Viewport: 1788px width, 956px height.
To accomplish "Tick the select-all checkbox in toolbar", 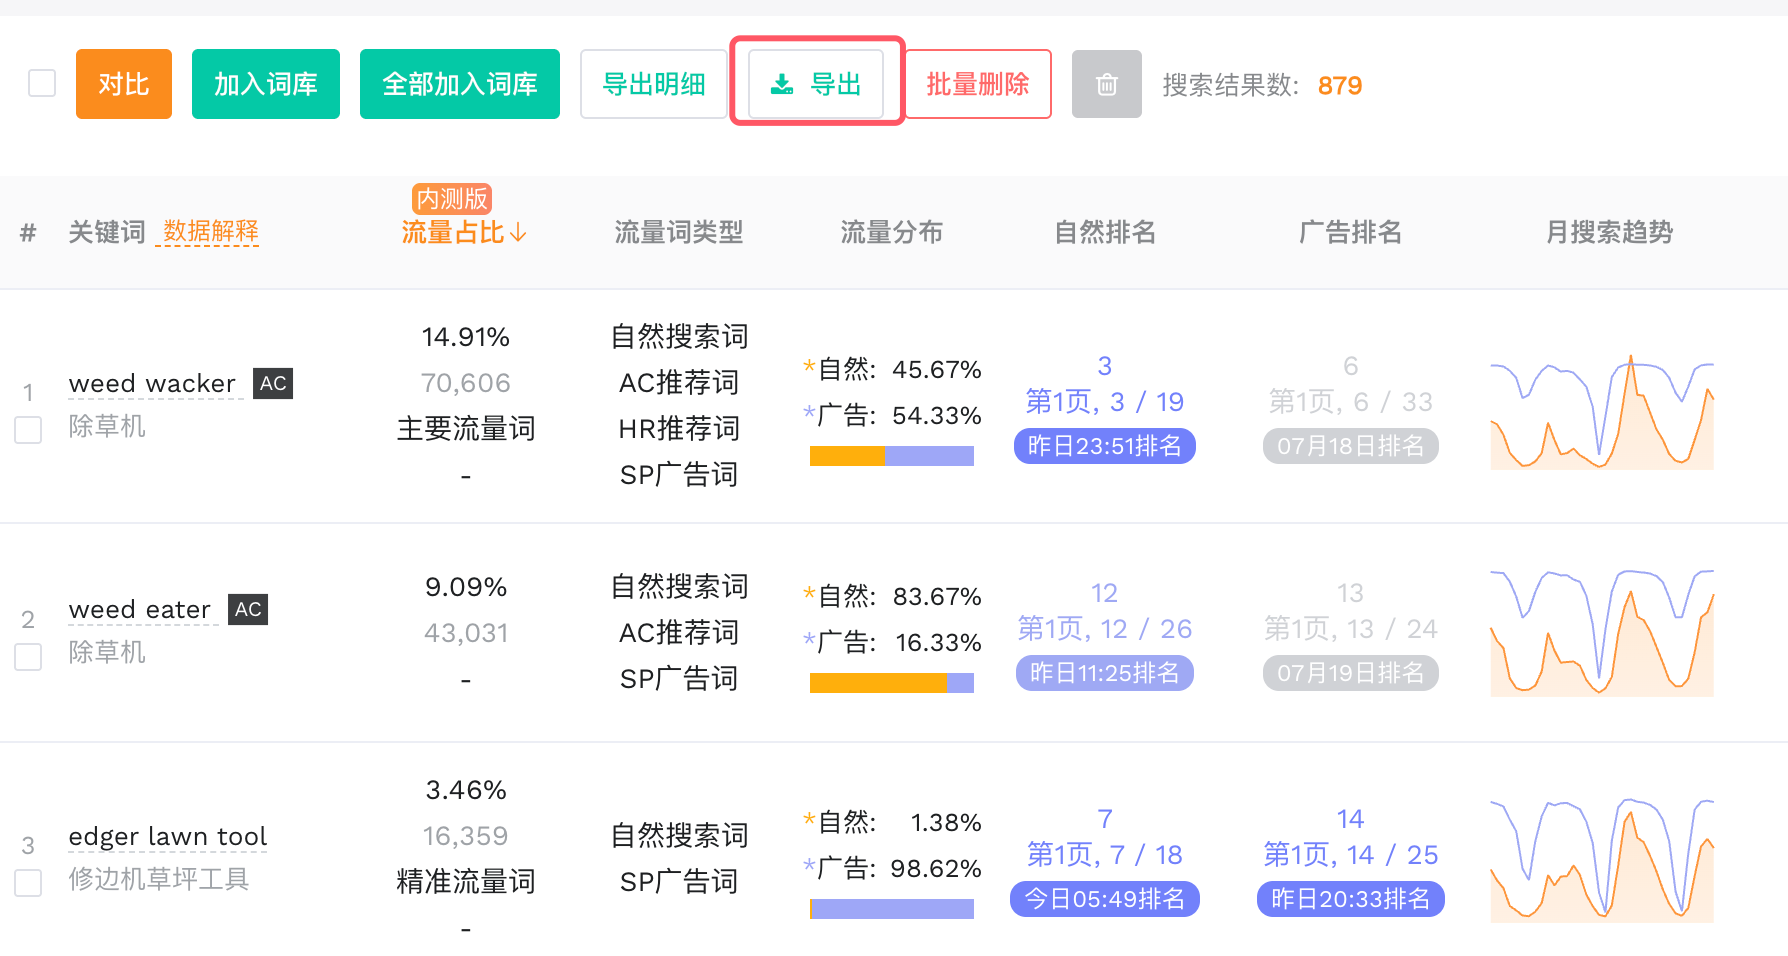I will click(x=42, y=83).
